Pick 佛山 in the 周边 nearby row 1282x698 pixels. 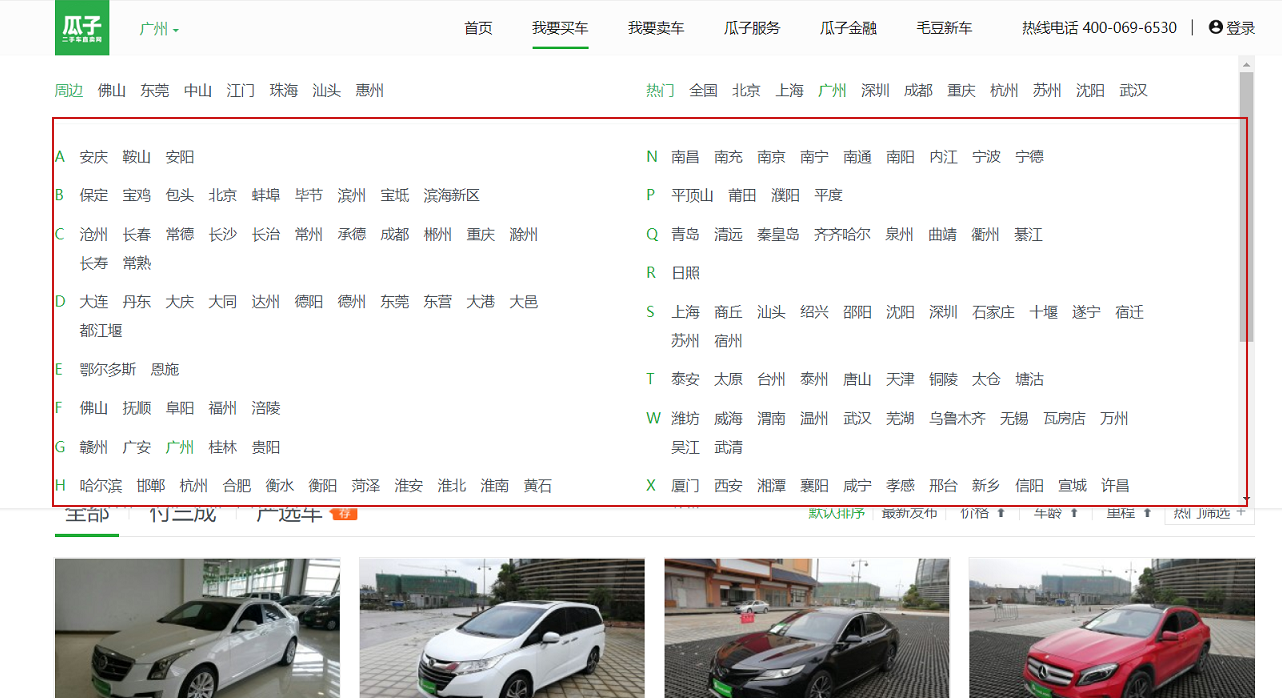click(x=112, y=90)
